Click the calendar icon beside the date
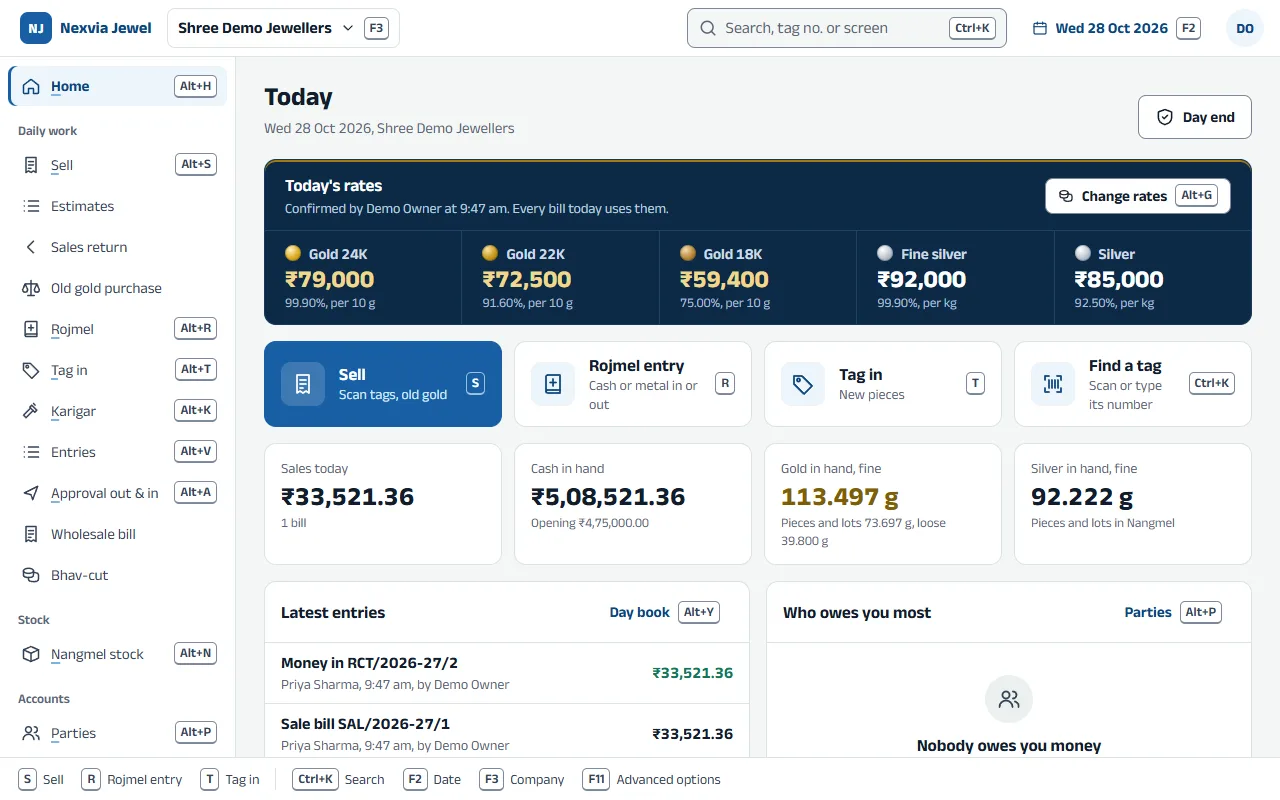Viewport: 1280px width, 800px height. pyautogui.click(x=1040, y=28)
